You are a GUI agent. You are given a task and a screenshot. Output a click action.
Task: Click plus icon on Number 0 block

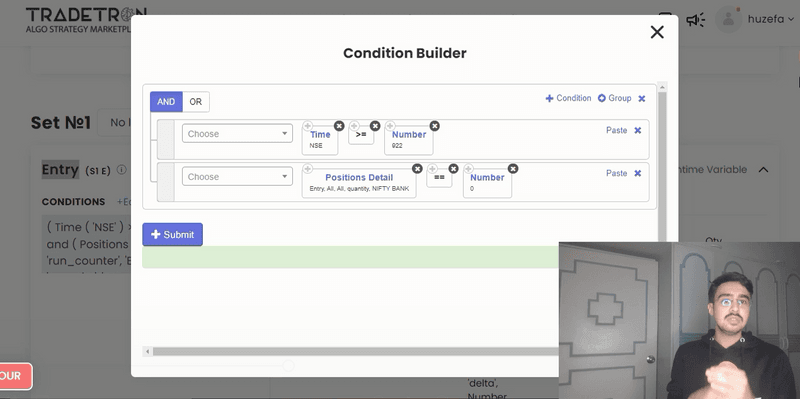tap(468, 169)
